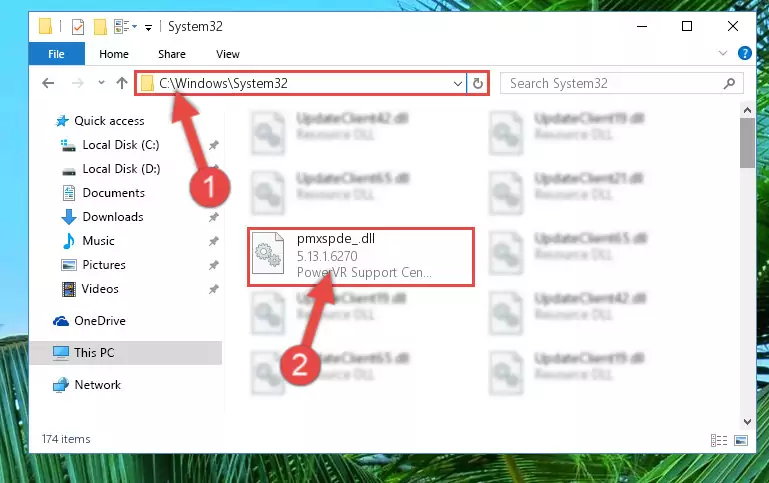Open the File menu
Screen dimensions: 769x483
tap(56, 54)
